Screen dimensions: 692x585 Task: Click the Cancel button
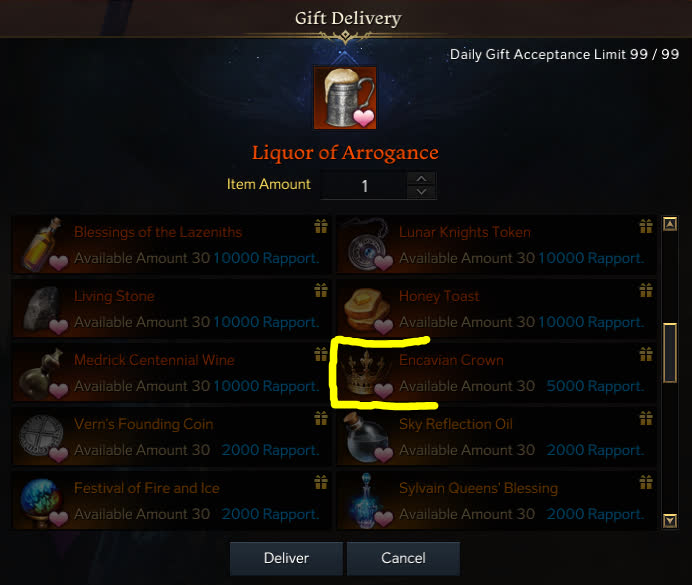[x=403, y=558]
